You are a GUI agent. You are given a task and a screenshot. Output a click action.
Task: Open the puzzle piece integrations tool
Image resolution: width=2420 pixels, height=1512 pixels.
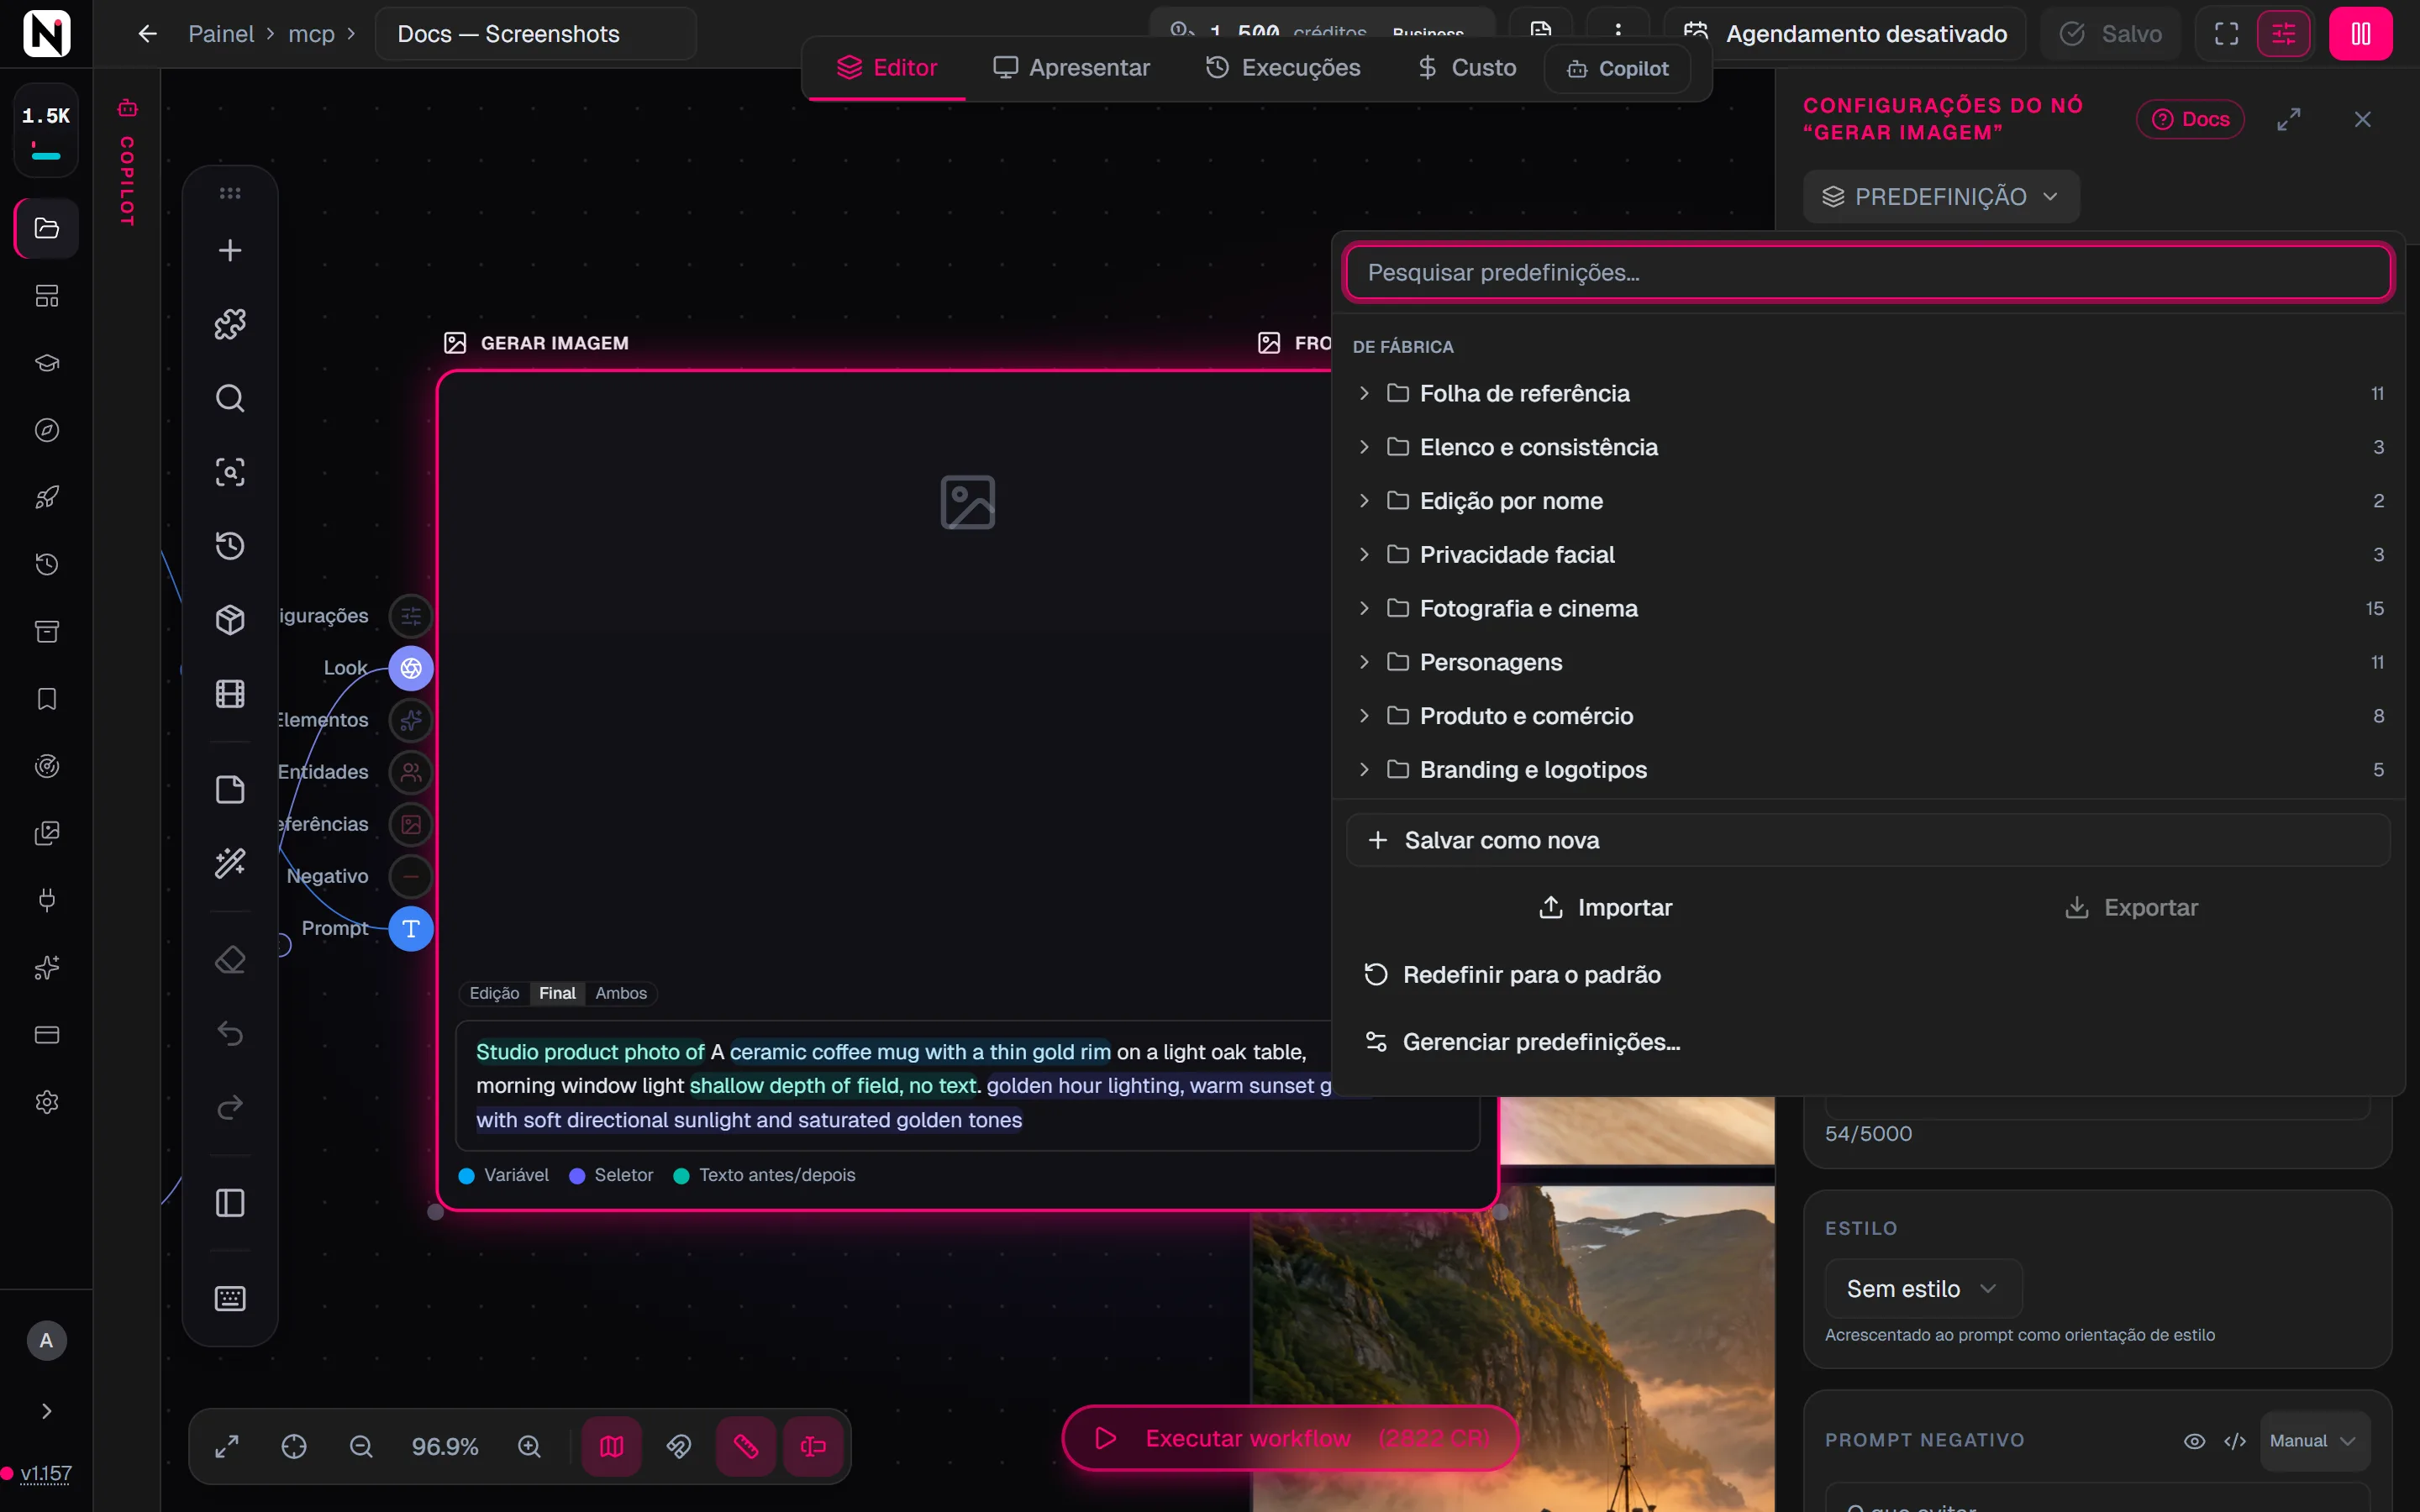click(x=230, y=324)
